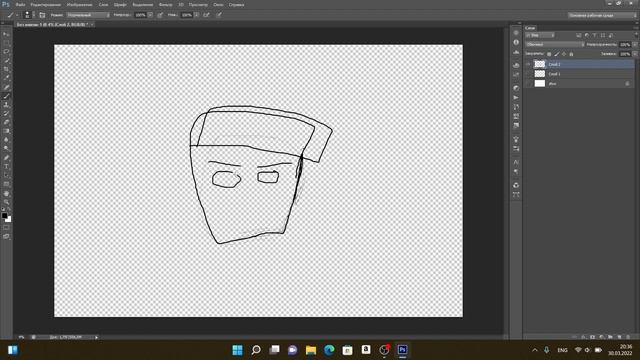Open the Actions panel play icon
The width and height of the screenshot is (640, 360).
pyautogui.click(x=516, y=98)
